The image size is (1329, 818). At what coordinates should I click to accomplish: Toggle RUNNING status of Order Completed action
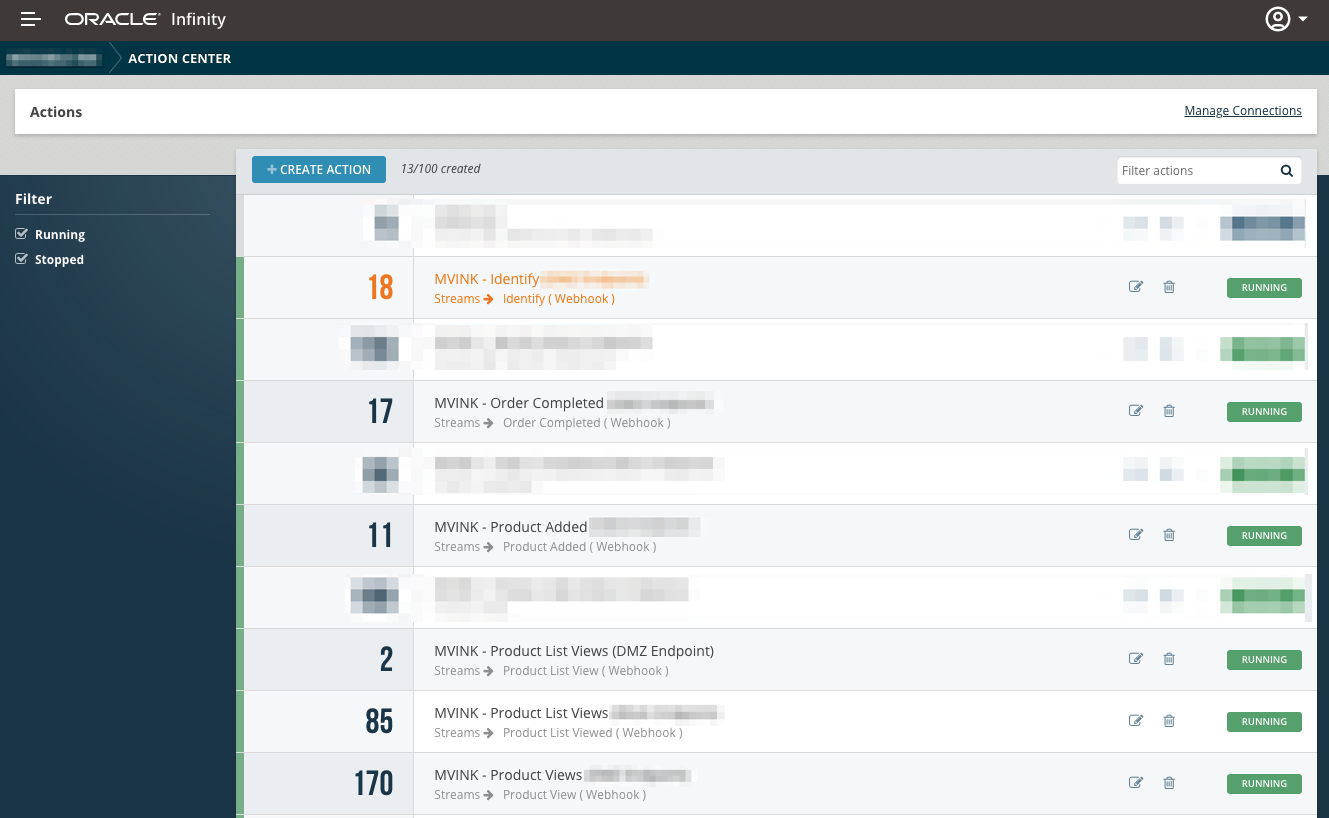(x=1264, y=412)
